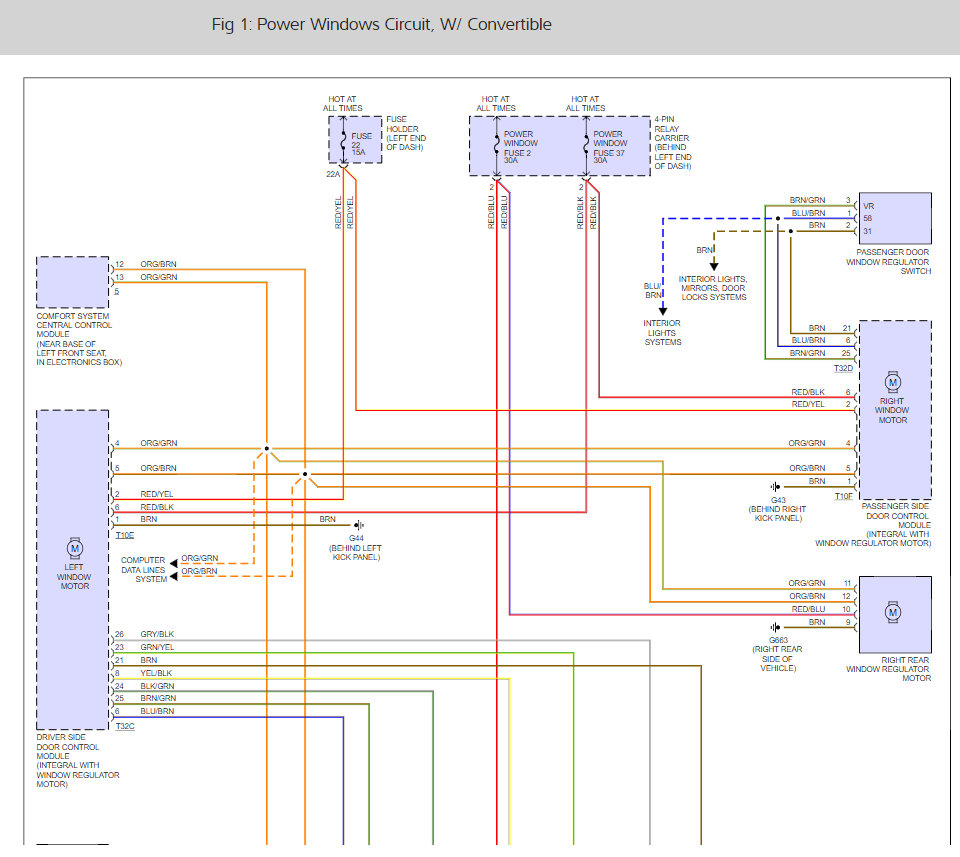Click the T32C connector label
The height and width of the screenshot is (857, 960).
coord(125,726)
